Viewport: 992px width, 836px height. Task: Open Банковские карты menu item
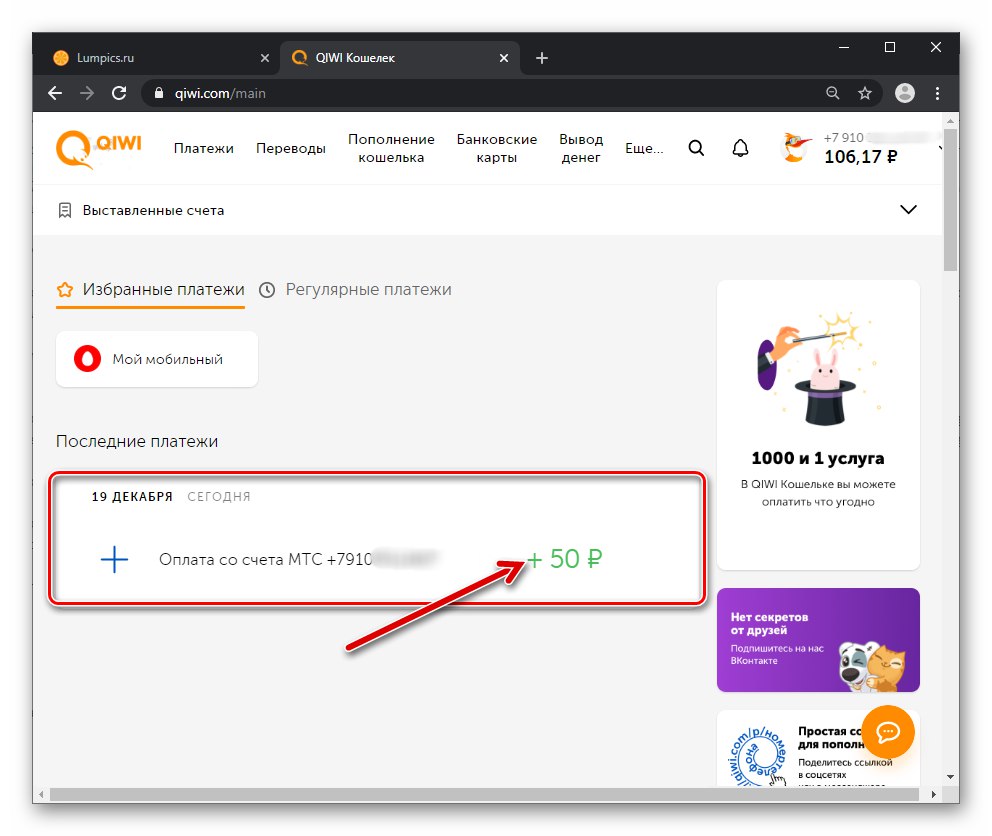(x=497, y=148)
